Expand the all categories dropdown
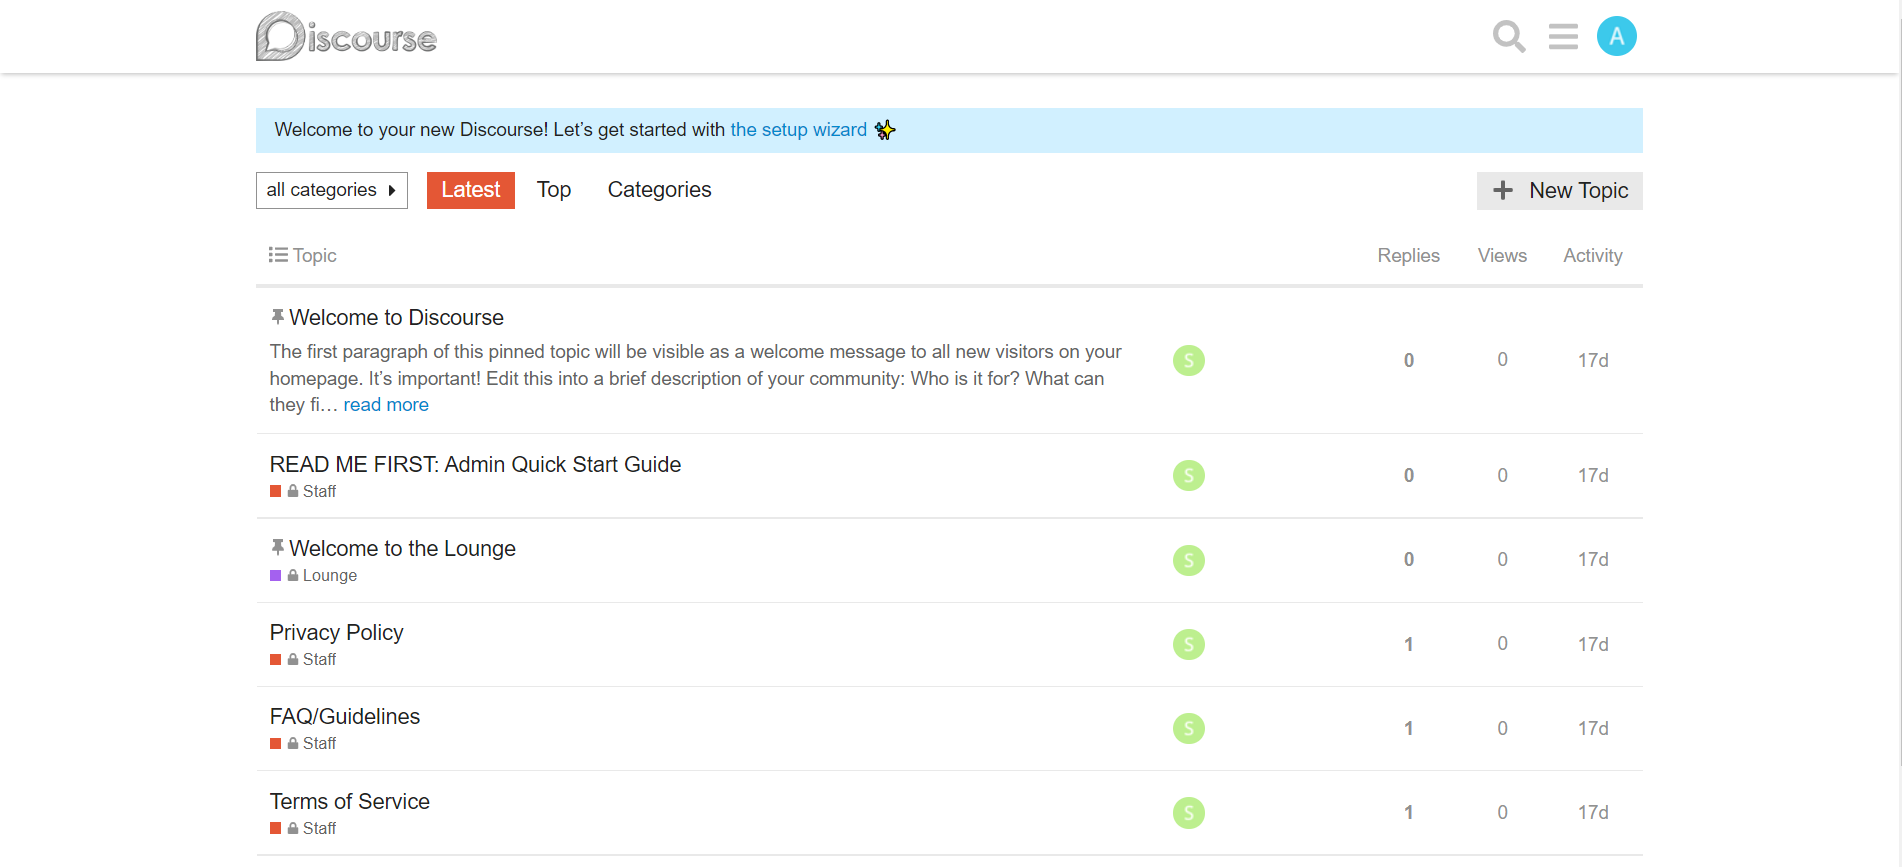The image size is (1902, 867). pos(332,190)
